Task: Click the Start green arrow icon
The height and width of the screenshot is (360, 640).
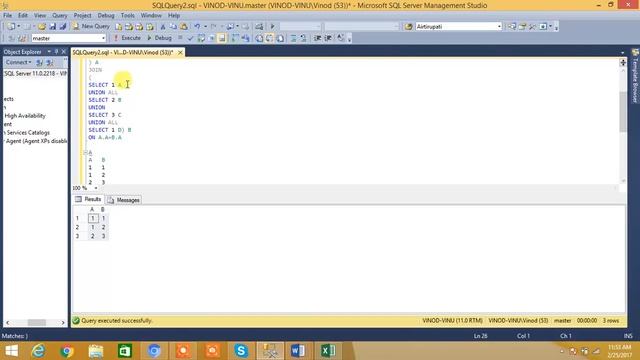Action: (x=272, y=27)
